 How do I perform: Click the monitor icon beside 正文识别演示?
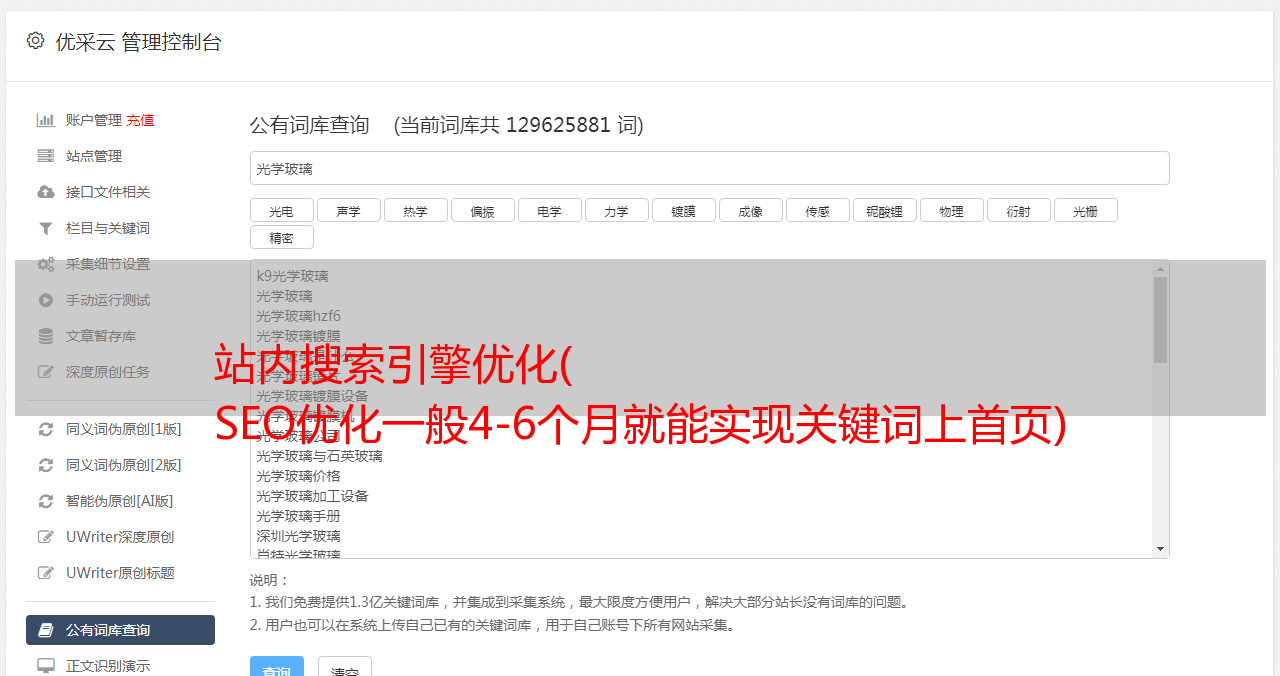(46, 666)
